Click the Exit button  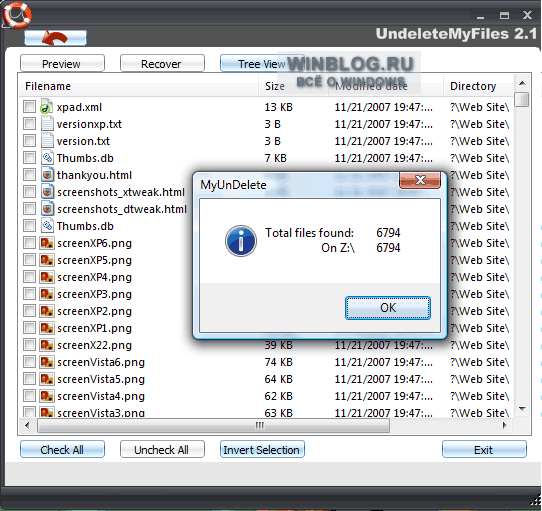[x=484, y=449]
